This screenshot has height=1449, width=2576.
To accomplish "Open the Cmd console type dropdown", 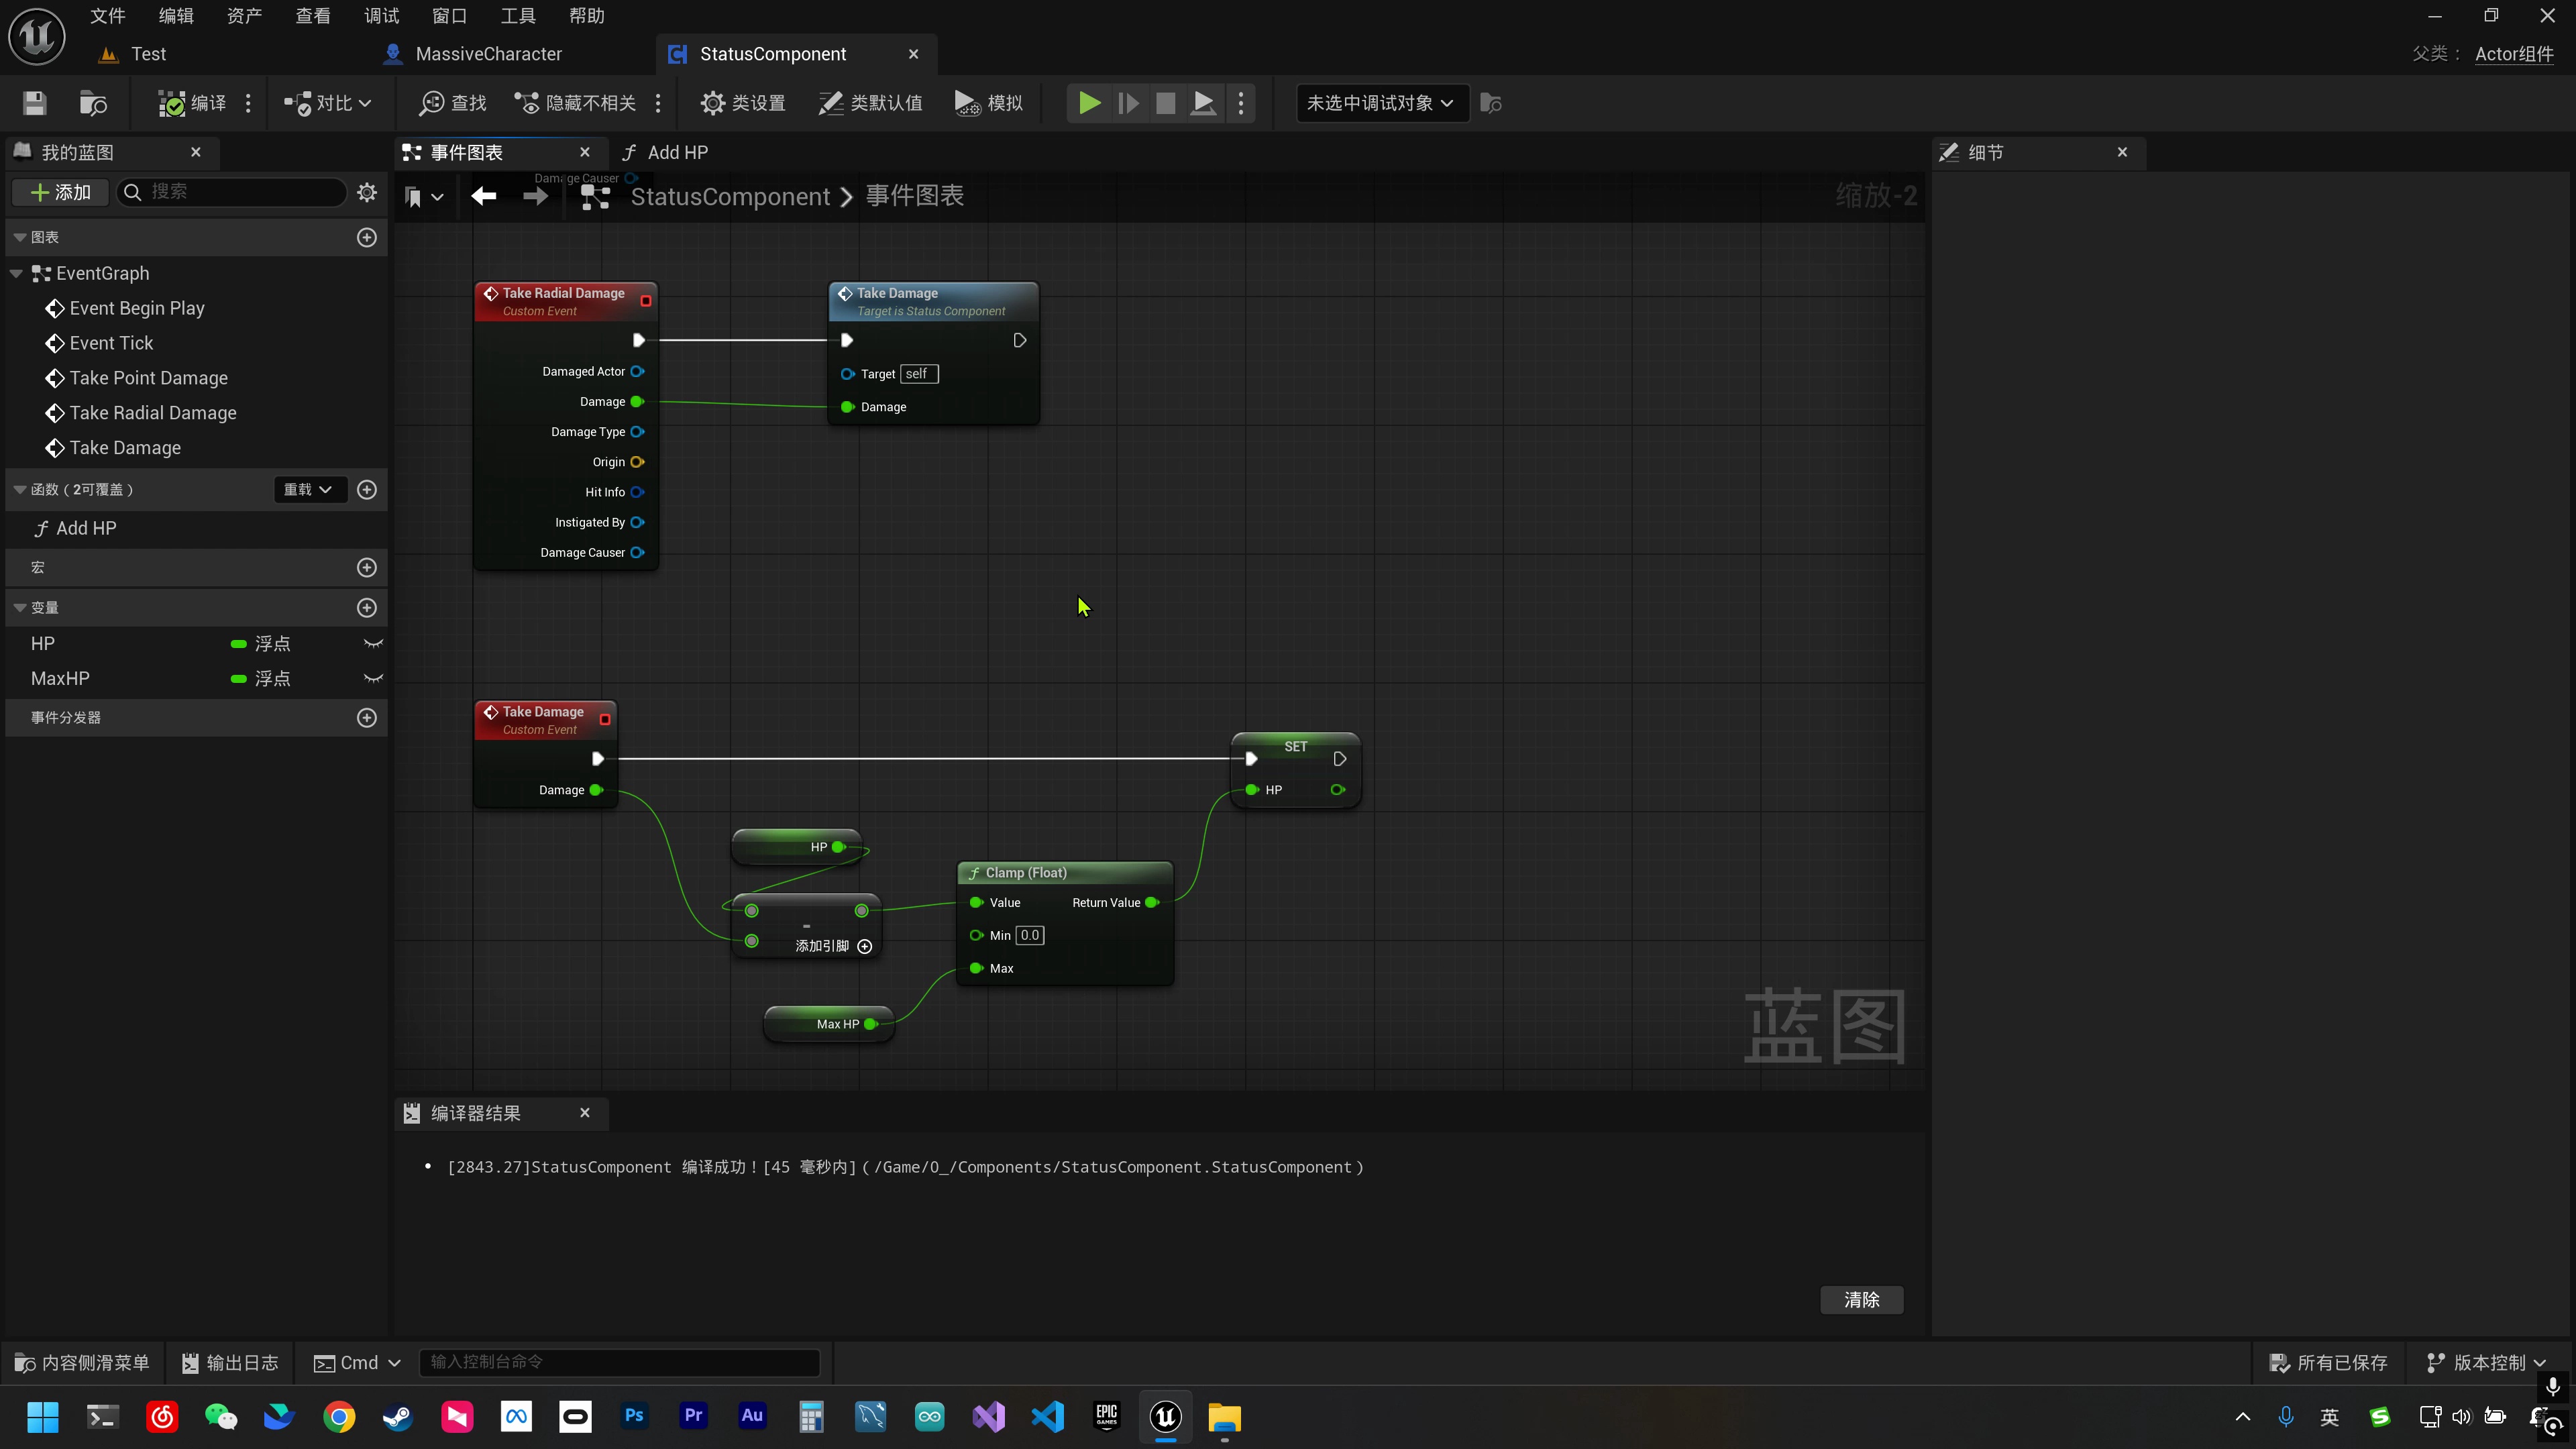I will [x=357, y=1362].
